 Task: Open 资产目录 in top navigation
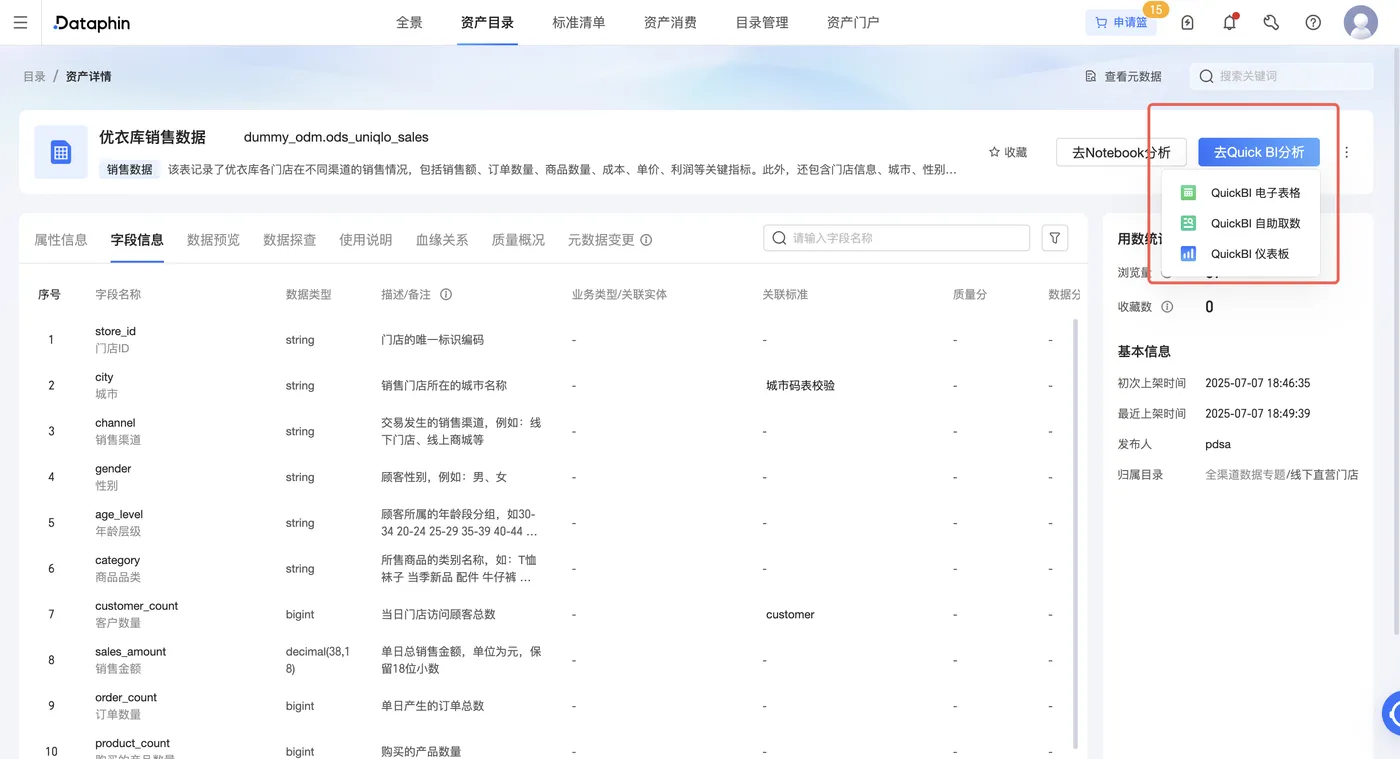pyautogui.click(x=487, y=23)
